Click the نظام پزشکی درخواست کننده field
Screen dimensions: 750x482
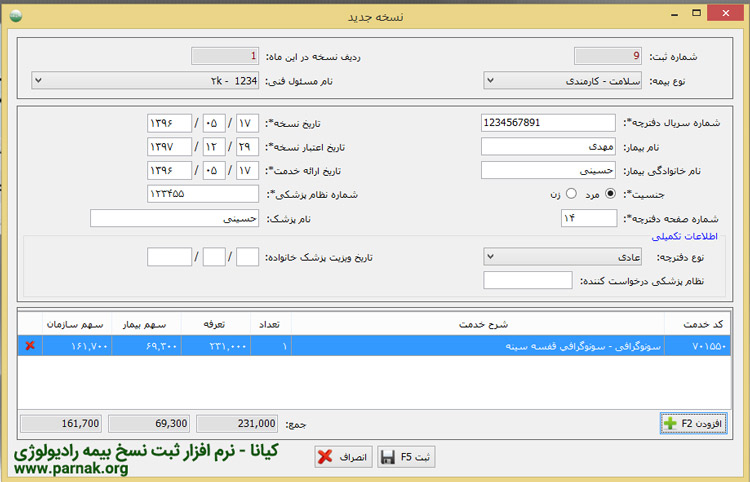pos(512,281)
